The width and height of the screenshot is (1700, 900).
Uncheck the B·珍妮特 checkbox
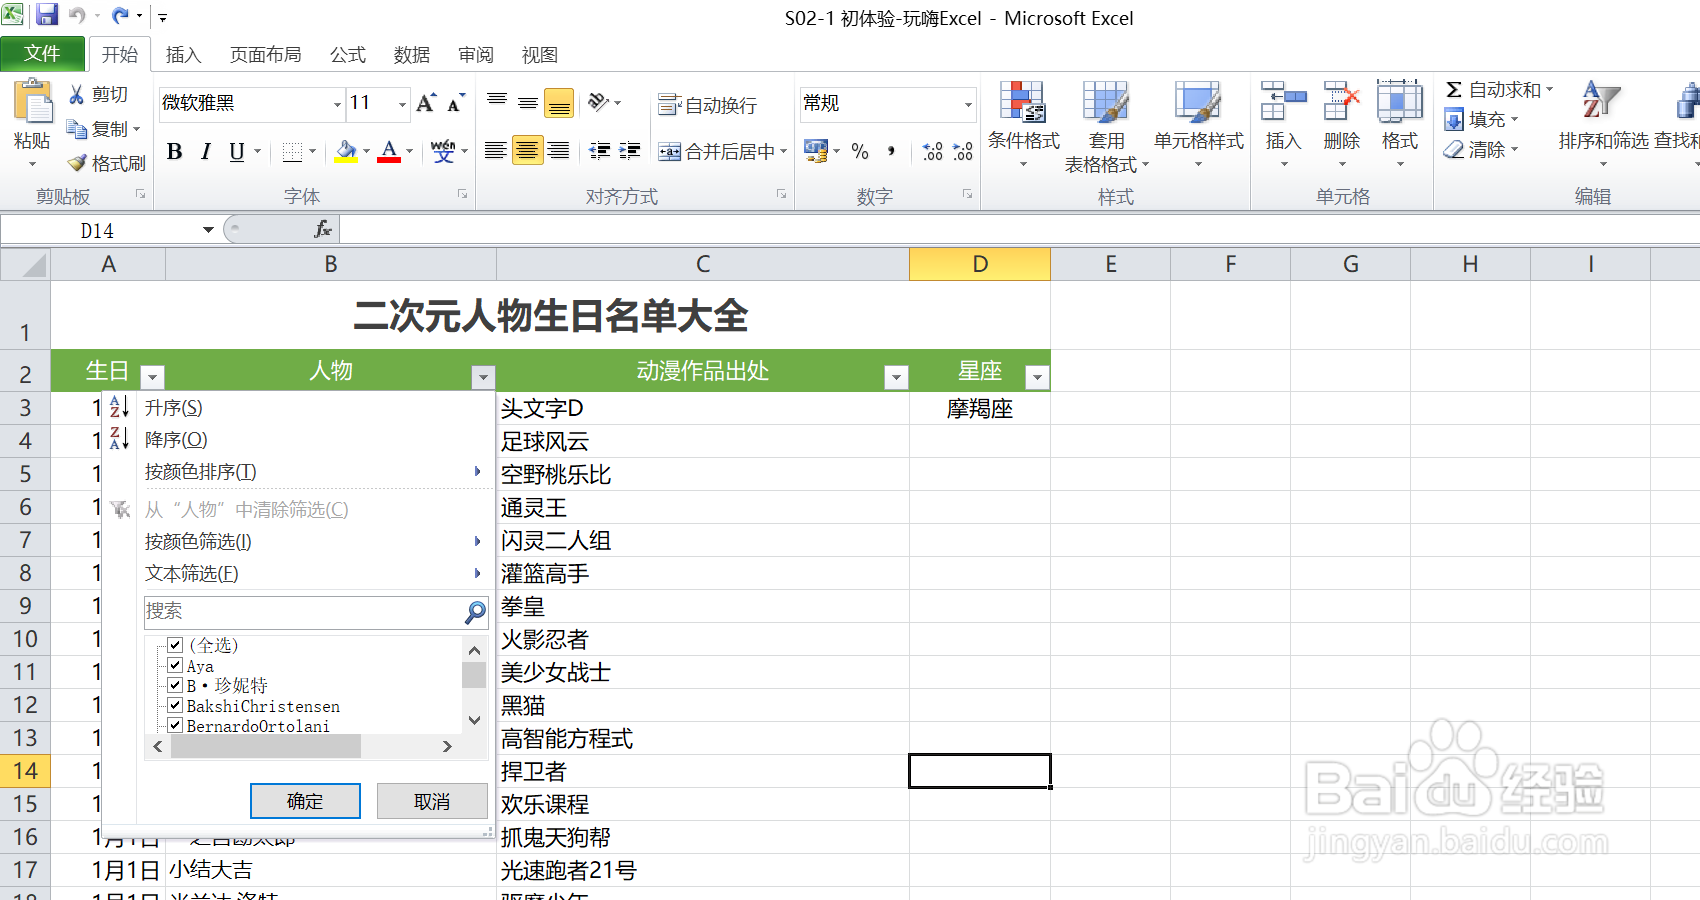tap(175, 685)
